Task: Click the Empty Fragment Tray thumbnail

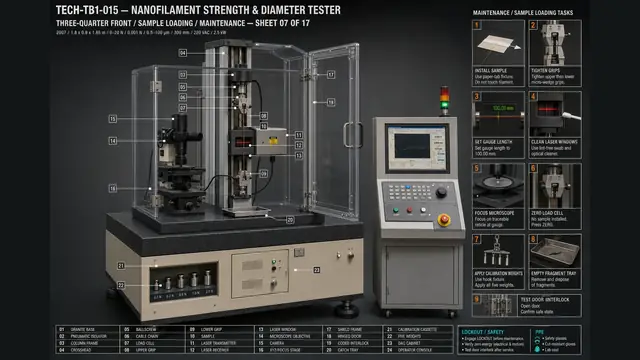Action: click(555, 252)
